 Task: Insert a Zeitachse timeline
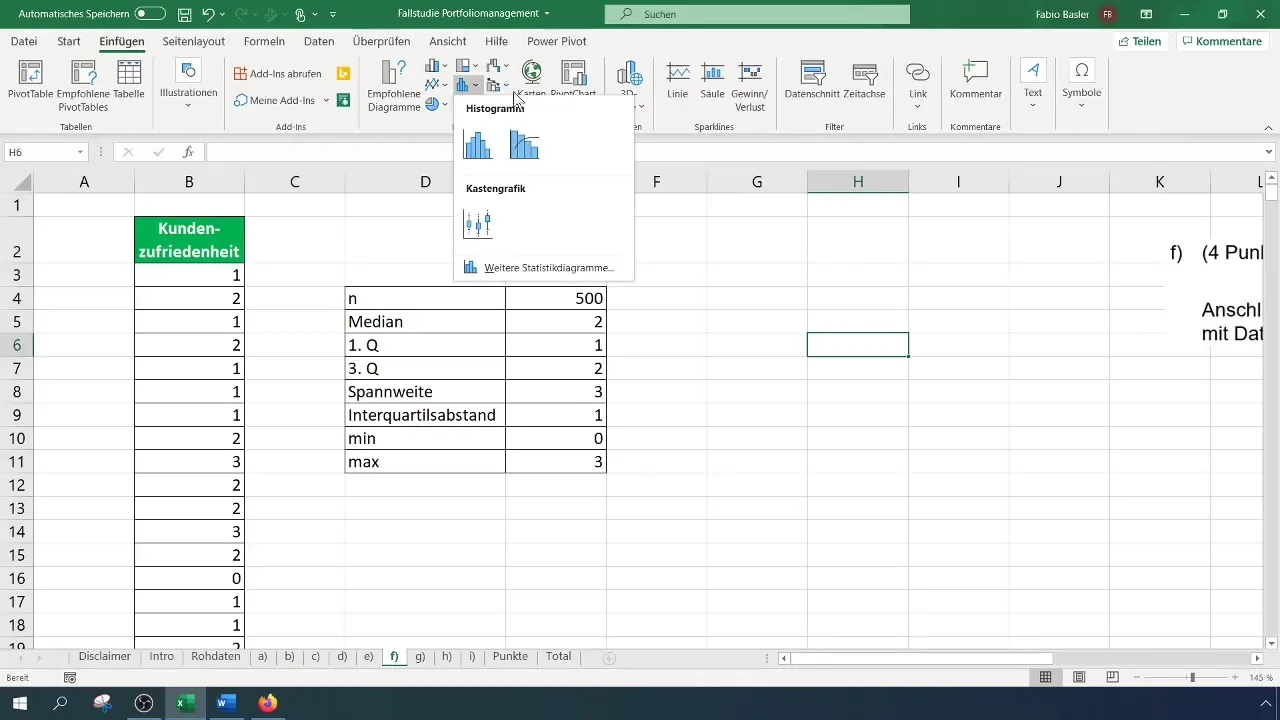[x=864, y=80]
